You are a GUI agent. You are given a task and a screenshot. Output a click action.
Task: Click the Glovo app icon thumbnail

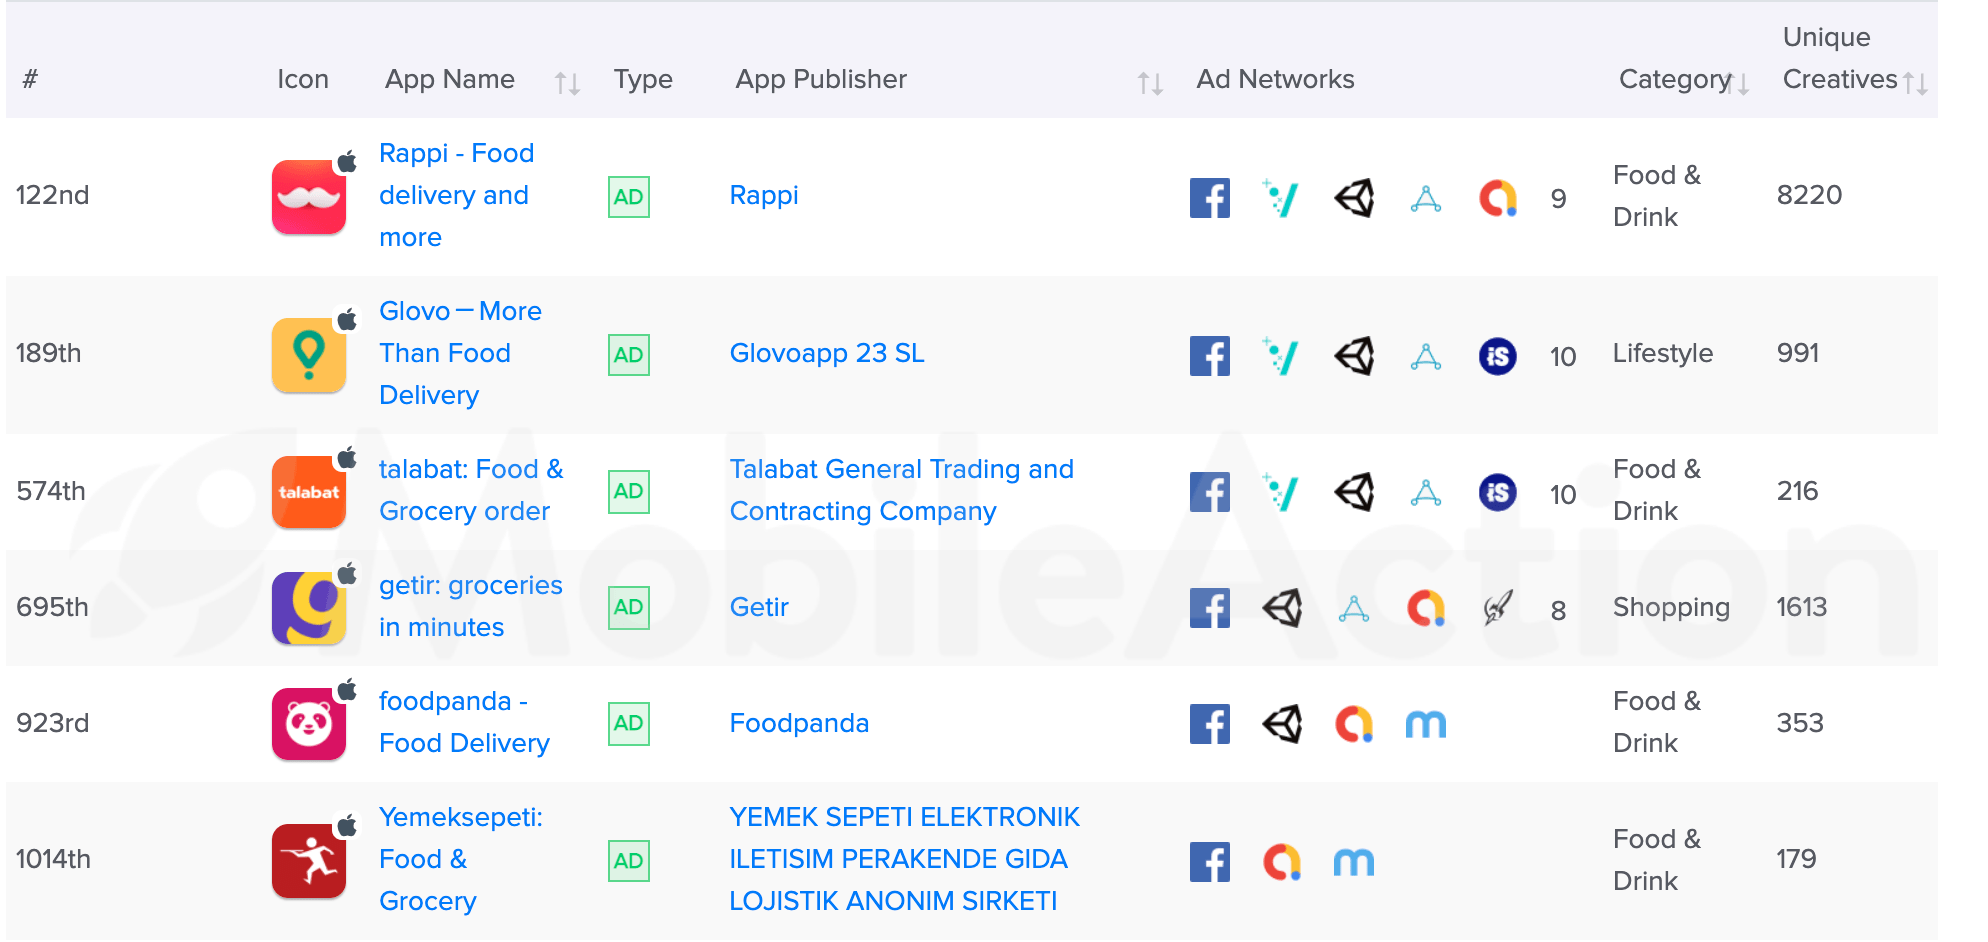[x=309, y=355]
